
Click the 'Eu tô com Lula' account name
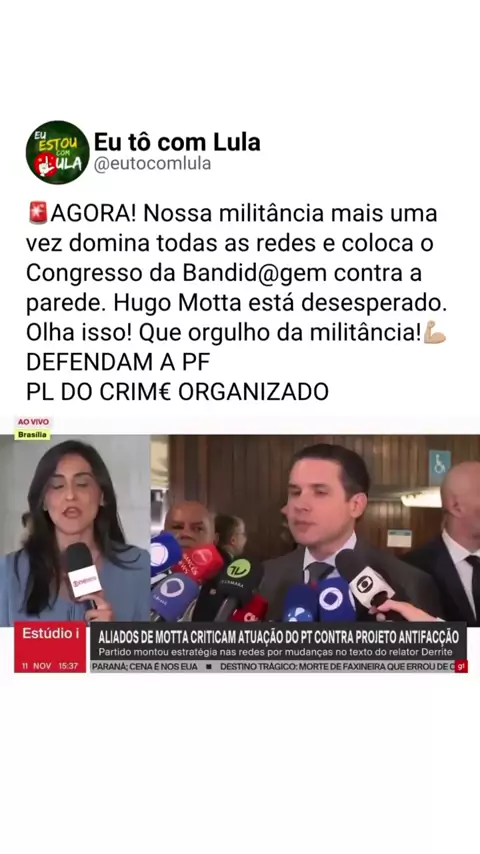[177, 142]
